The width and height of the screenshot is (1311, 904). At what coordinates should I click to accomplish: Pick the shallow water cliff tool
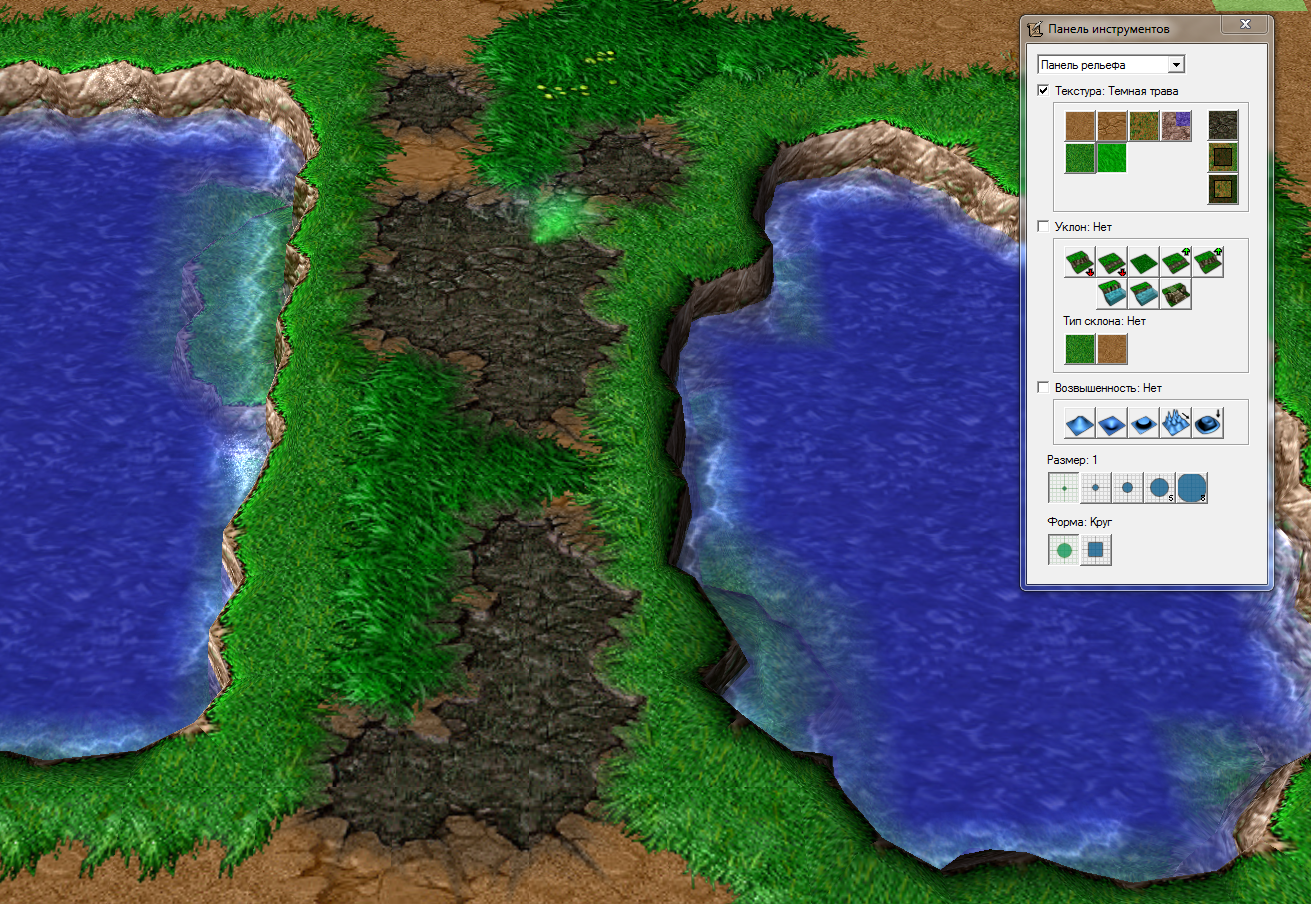[x=1144, y=294]
